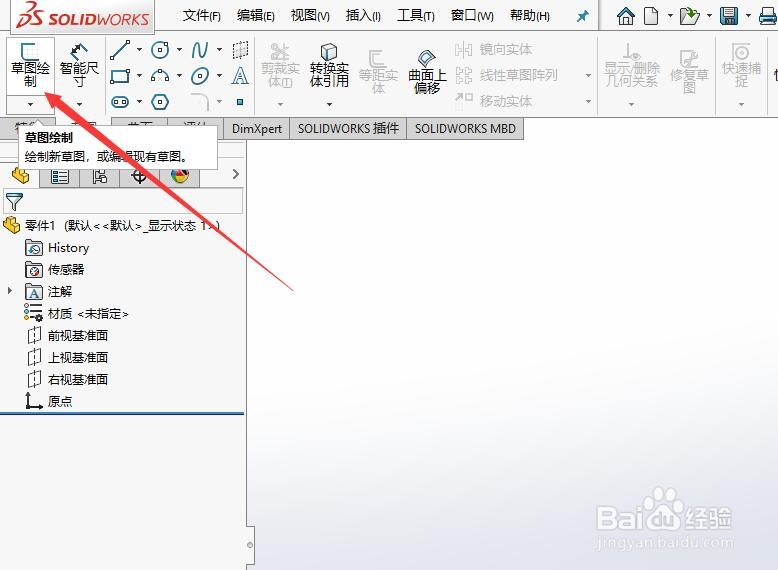Click Display/Delete Relations (显示/删除几何关系)
This screenshot has width=778, height=570.
(632, 65)
